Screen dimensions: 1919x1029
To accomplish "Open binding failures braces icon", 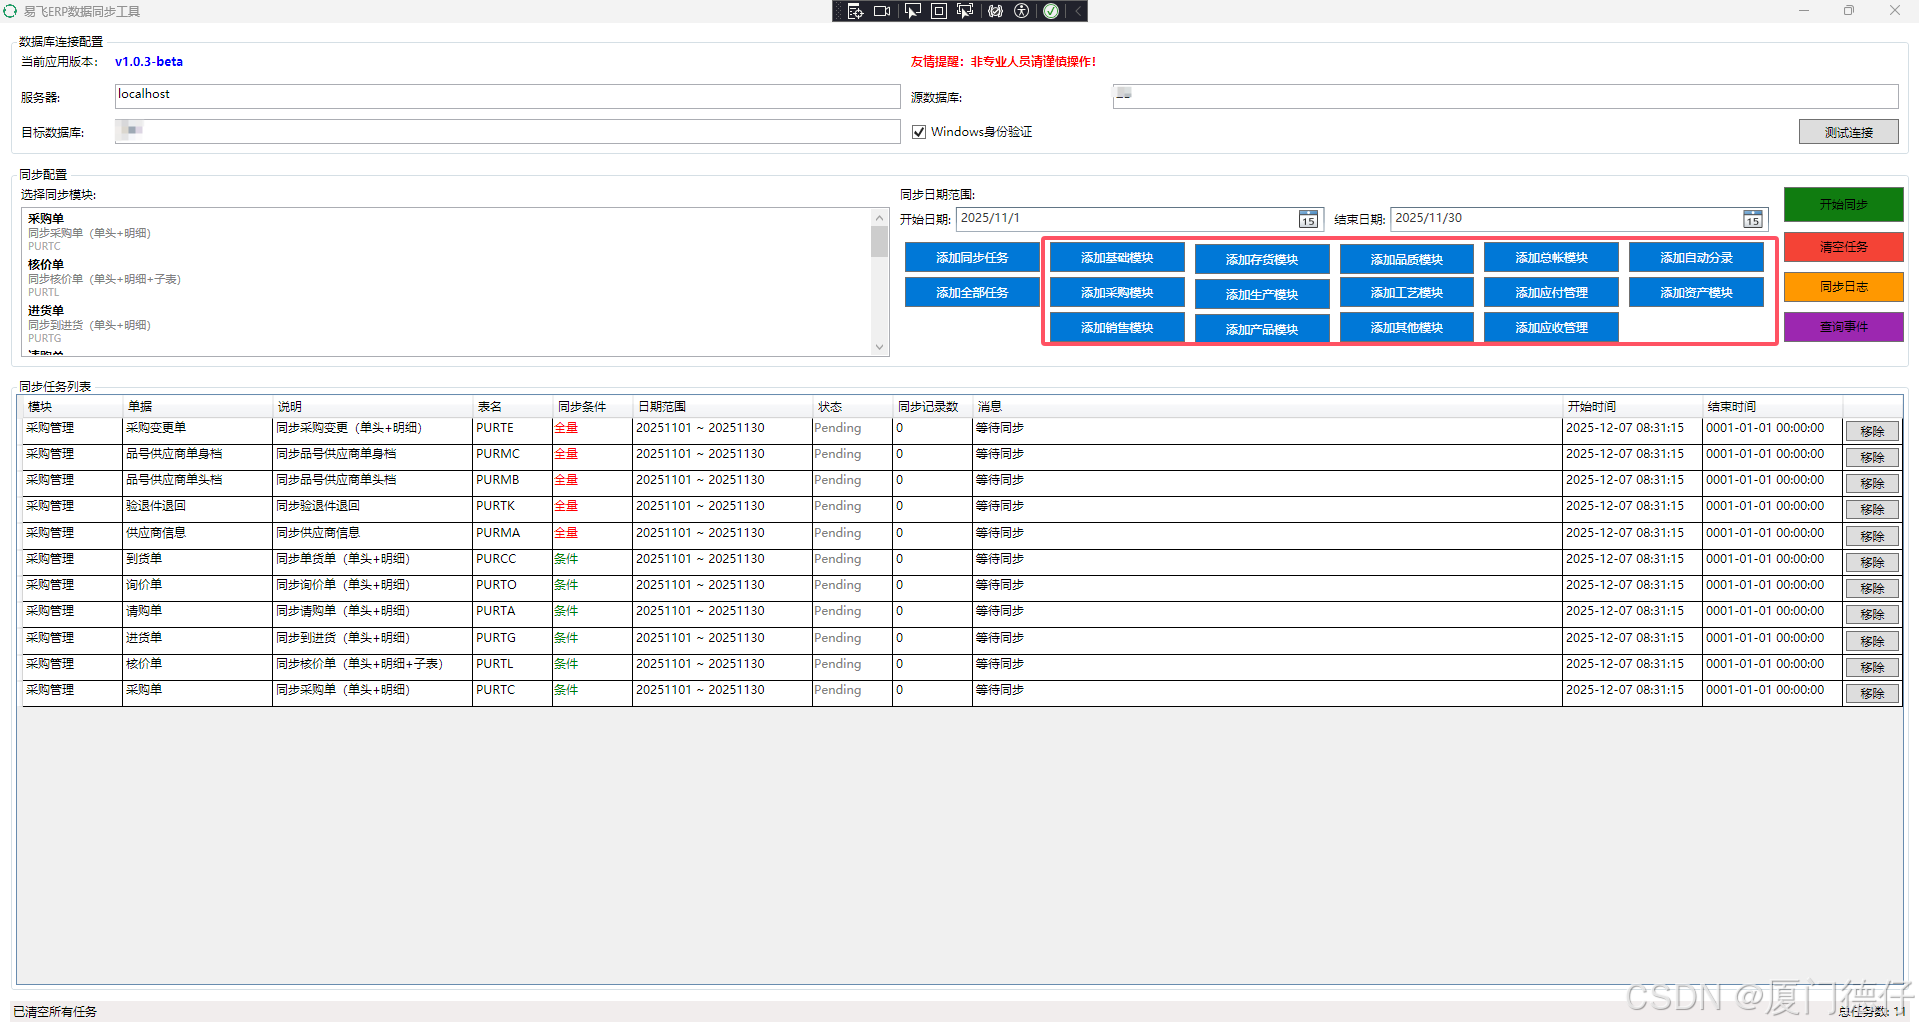I will pyautogui.click(x=995, y=11).
